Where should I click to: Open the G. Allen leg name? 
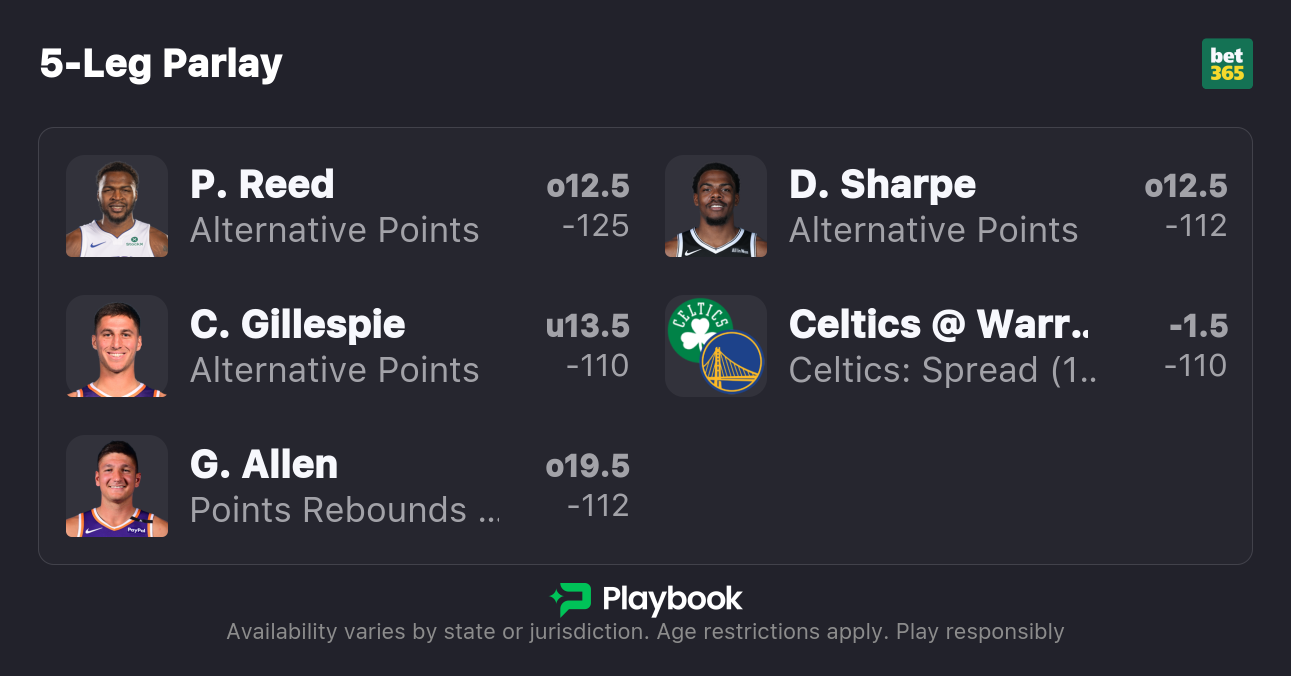(x=264, y=465)
